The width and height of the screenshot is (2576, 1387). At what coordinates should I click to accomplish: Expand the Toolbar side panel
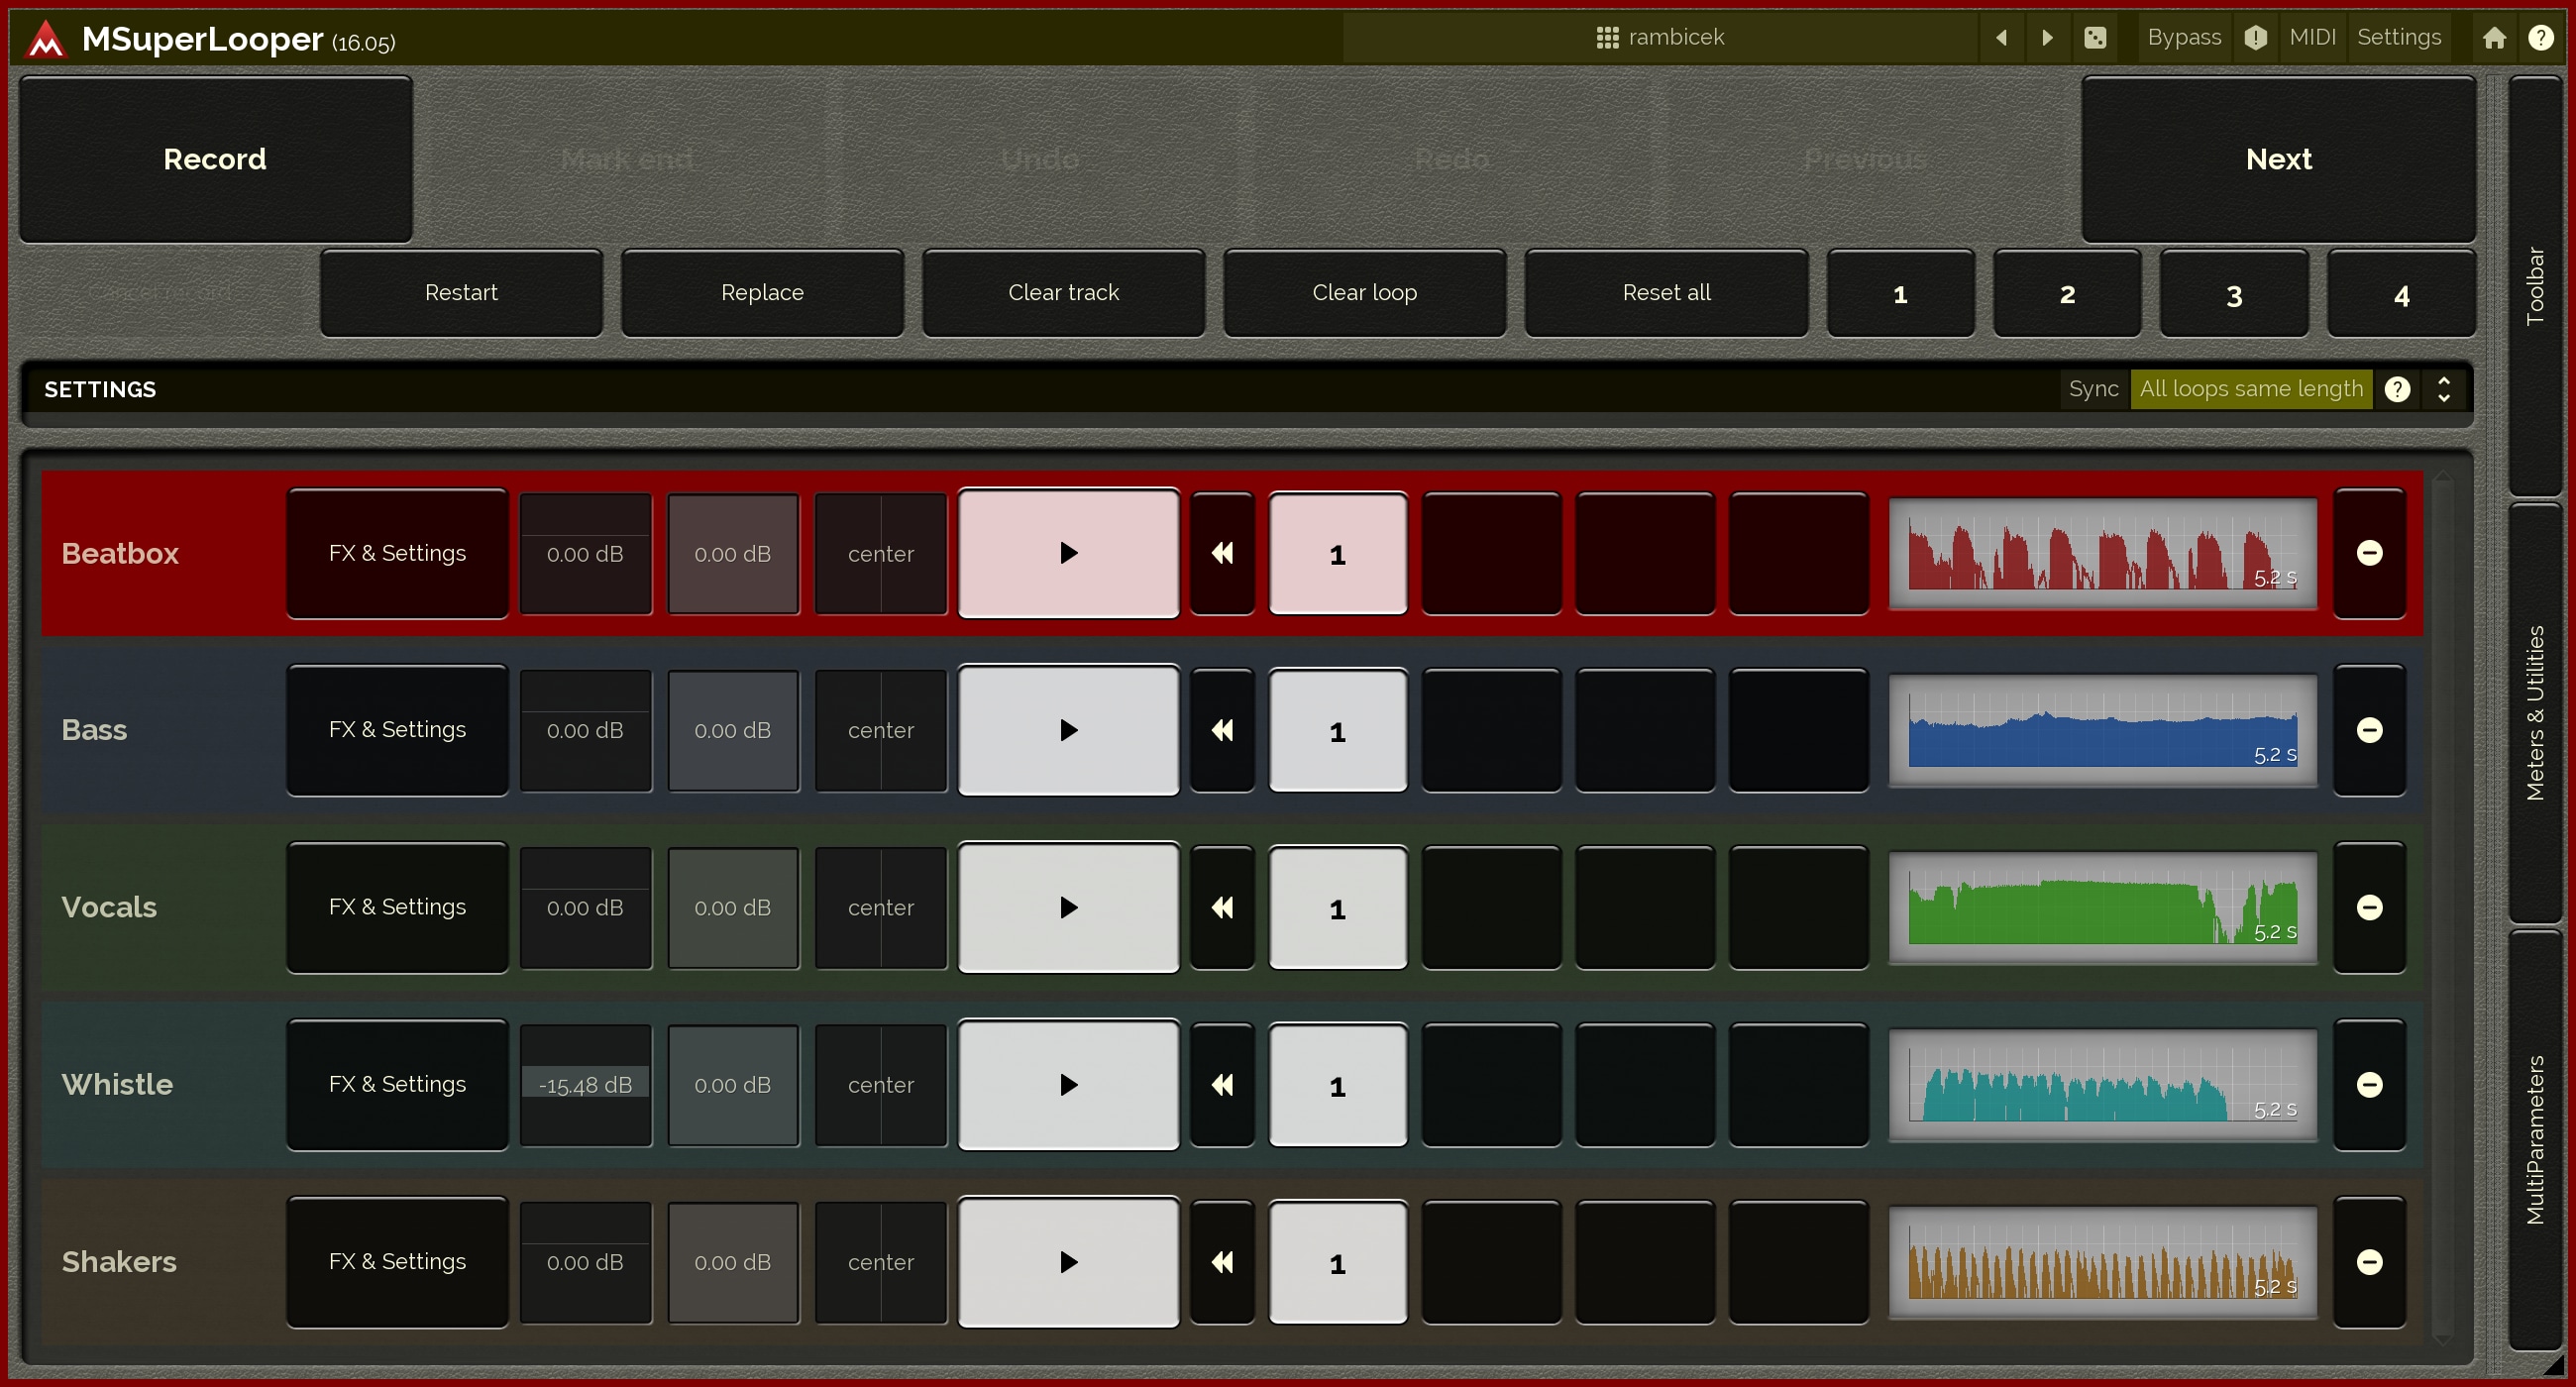pos(2535,285)
